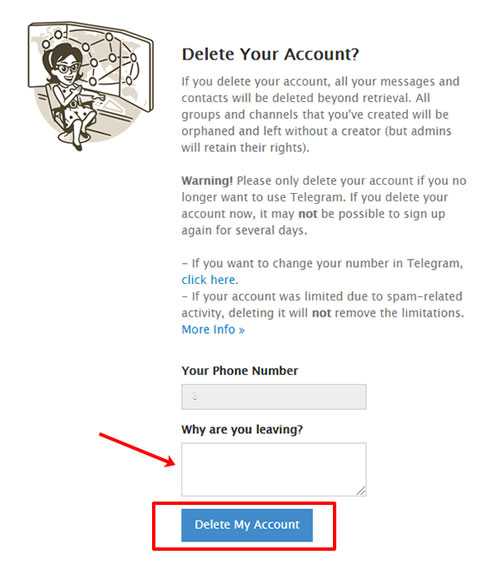Click the "Your Phone Number" label
Image resolution: width=500 pixels, height=577 pixels.
pyautogui.click(x=240, y=371)
